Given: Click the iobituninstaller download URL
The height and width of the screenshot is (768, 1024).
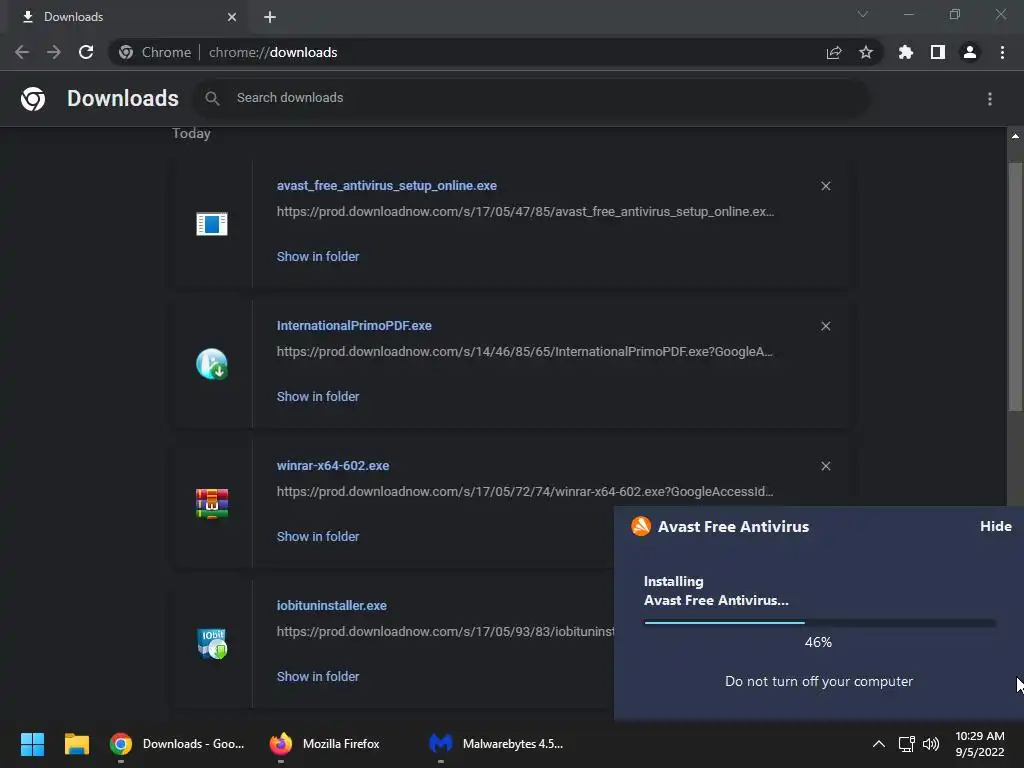Looking at the screenshot, I should click(445, 632).
